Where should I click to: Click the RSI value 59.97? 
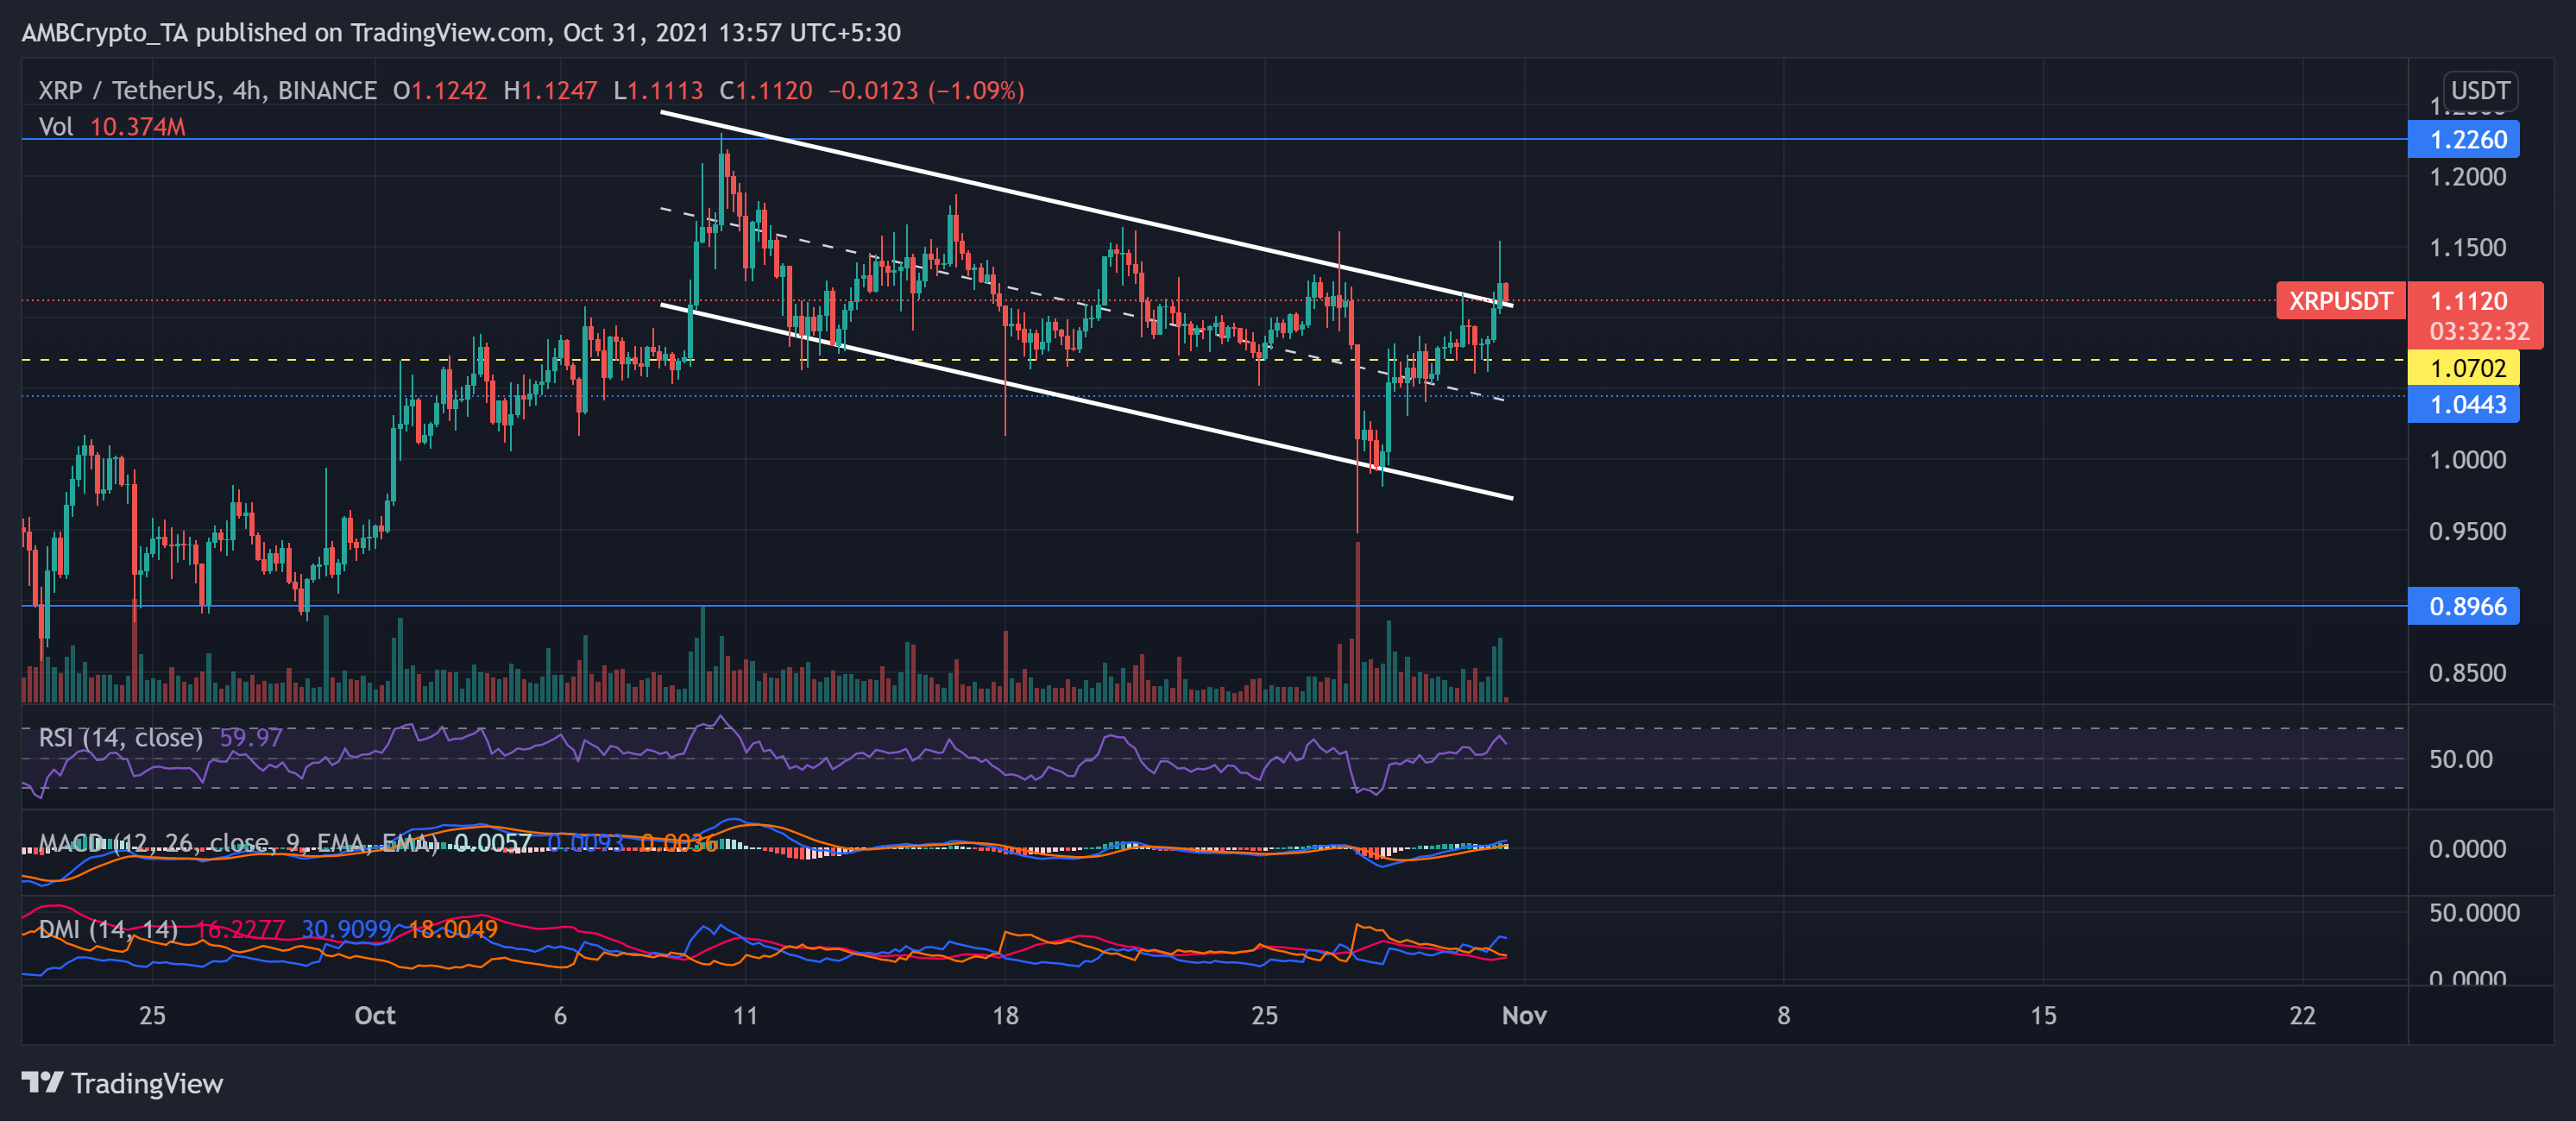point(250,738)
